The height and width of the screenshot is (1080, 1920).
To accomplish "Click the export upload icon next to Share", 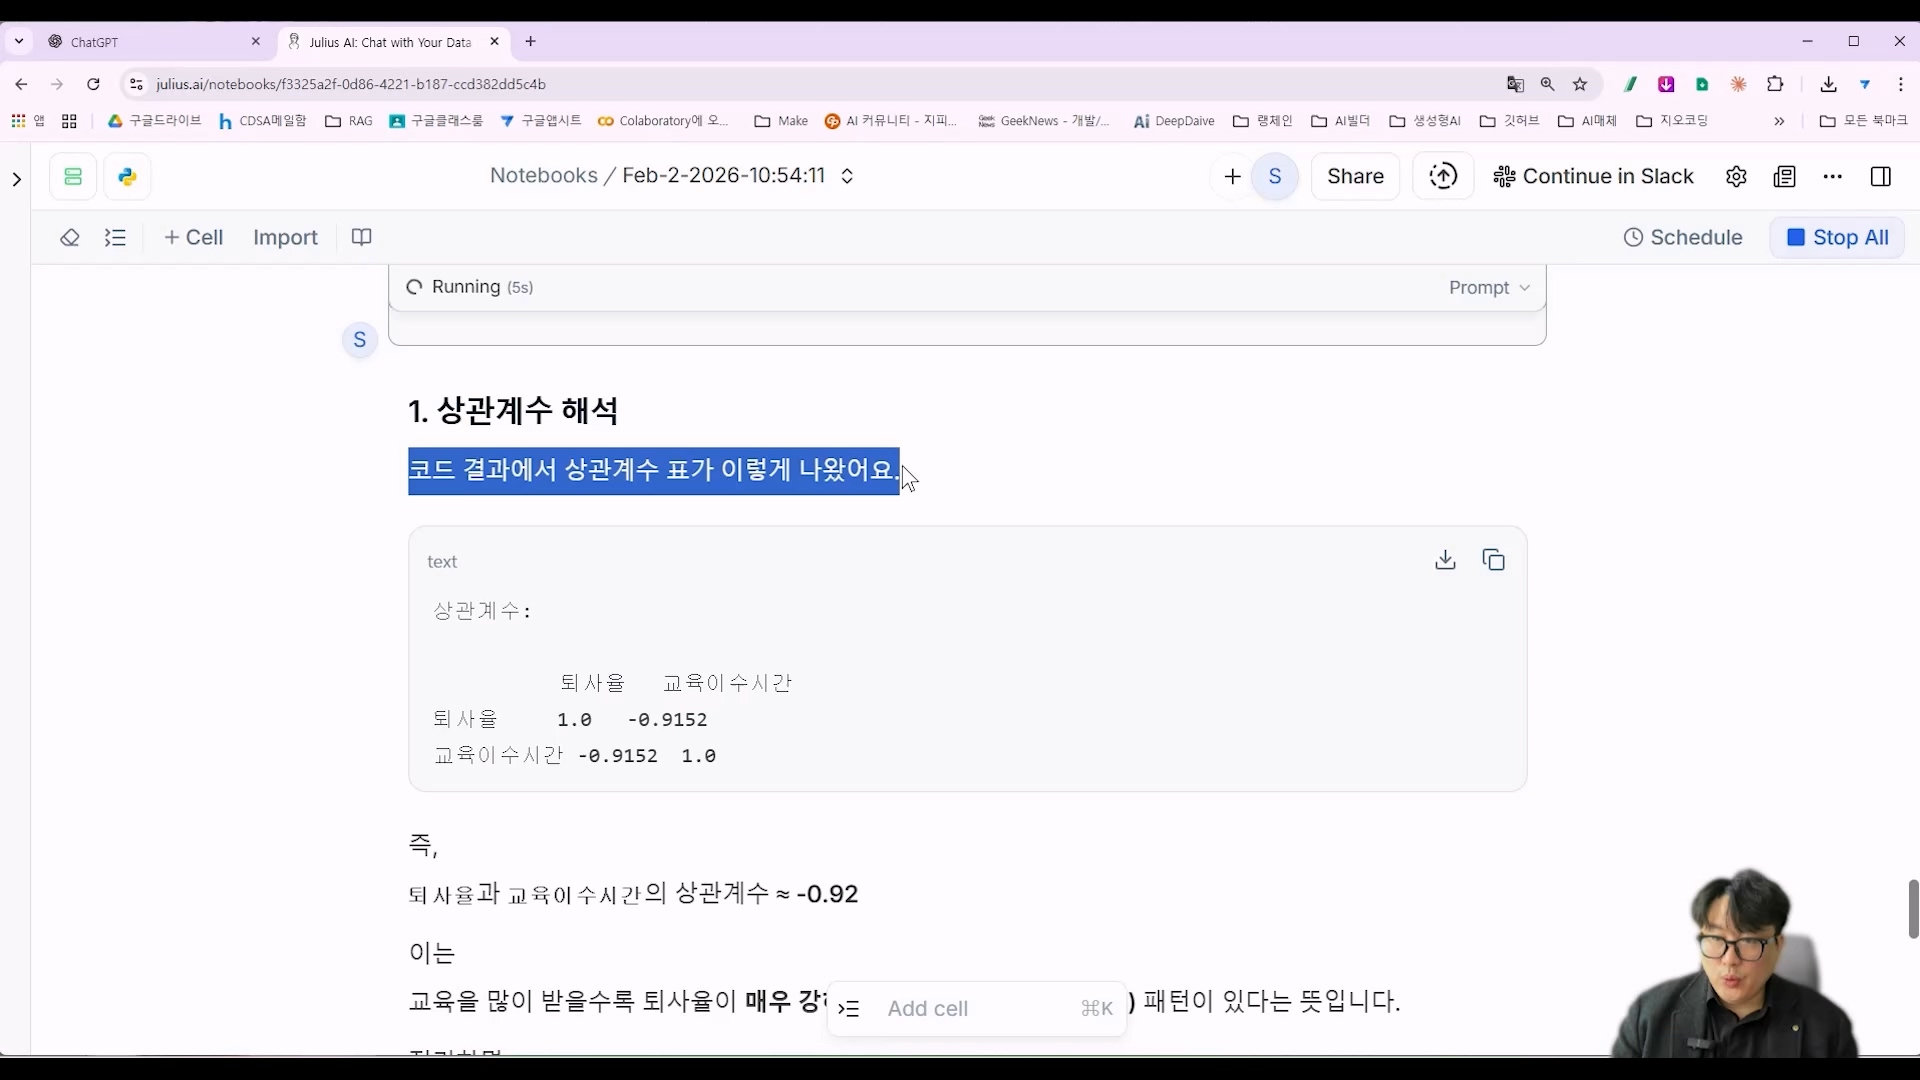I will (x=1443, y=176).
